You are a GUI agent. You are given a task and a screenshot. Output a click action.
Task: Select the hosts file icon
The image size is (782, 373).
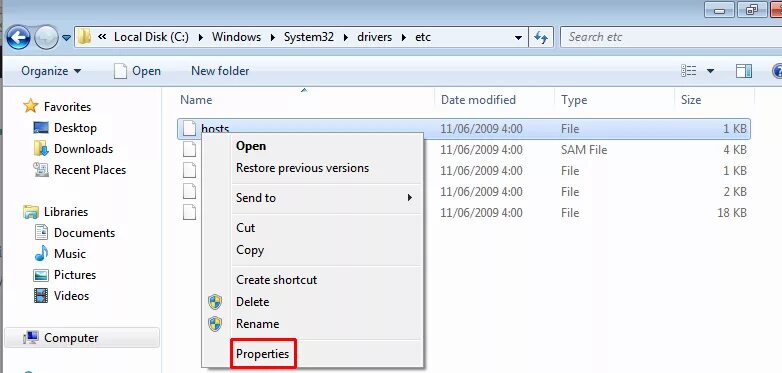click(189, 129)
